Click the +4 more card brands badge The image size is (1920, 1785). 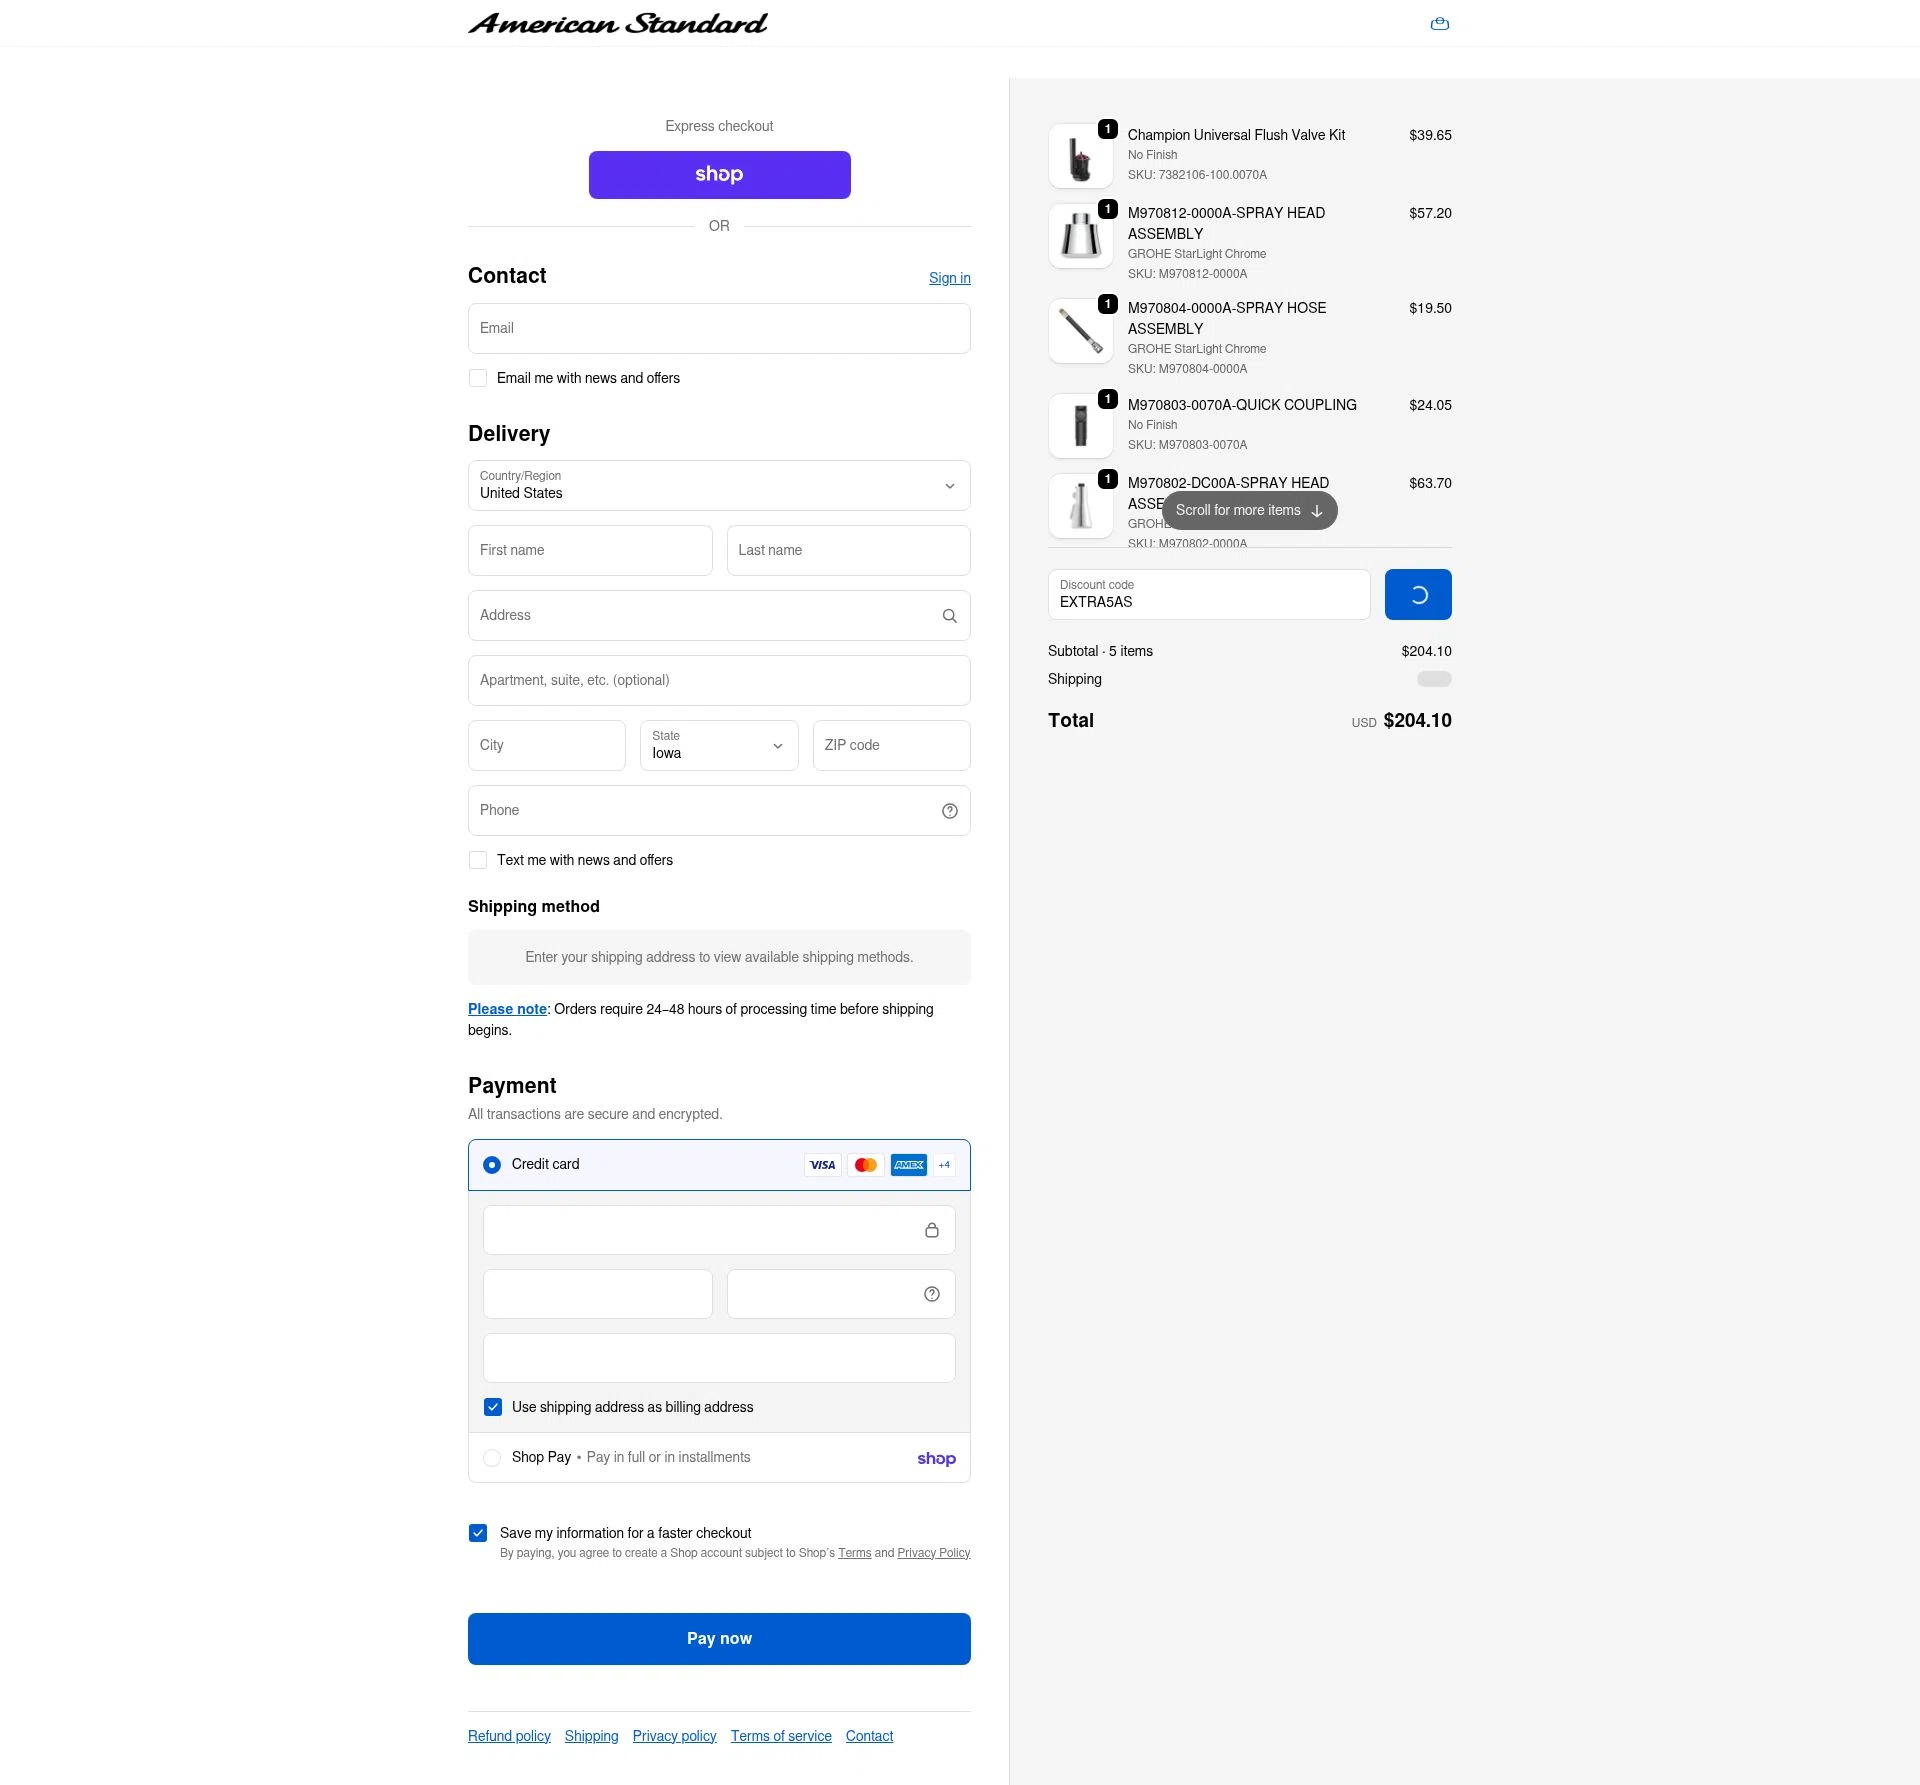[x=944, y=1165]
